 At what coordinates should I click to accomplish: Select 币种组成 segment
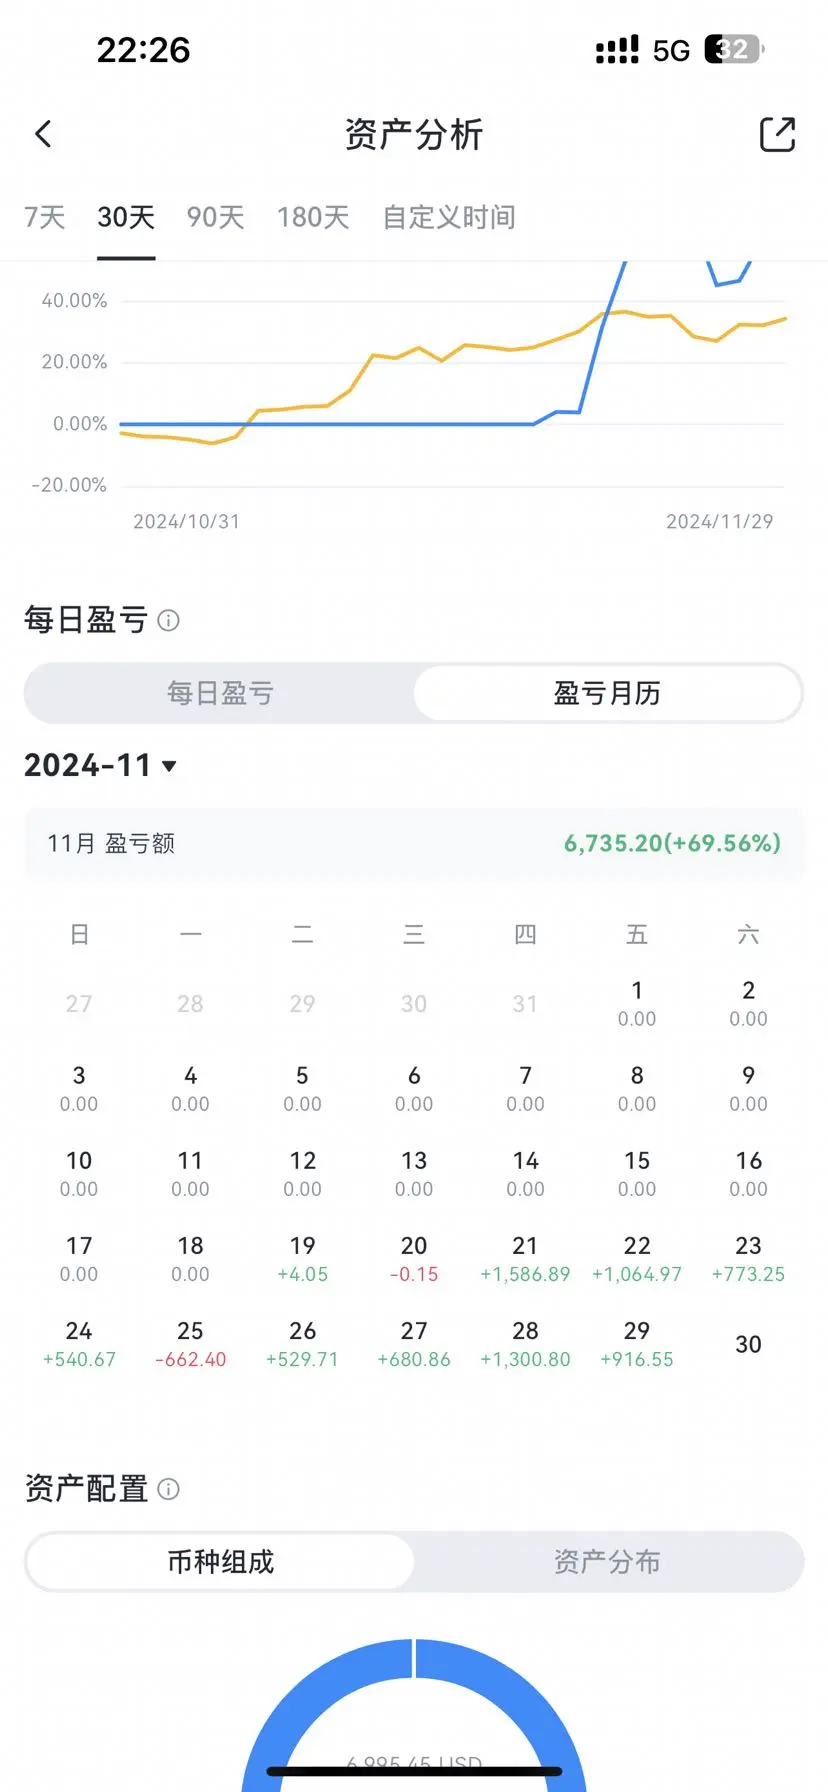[220, 1562]
